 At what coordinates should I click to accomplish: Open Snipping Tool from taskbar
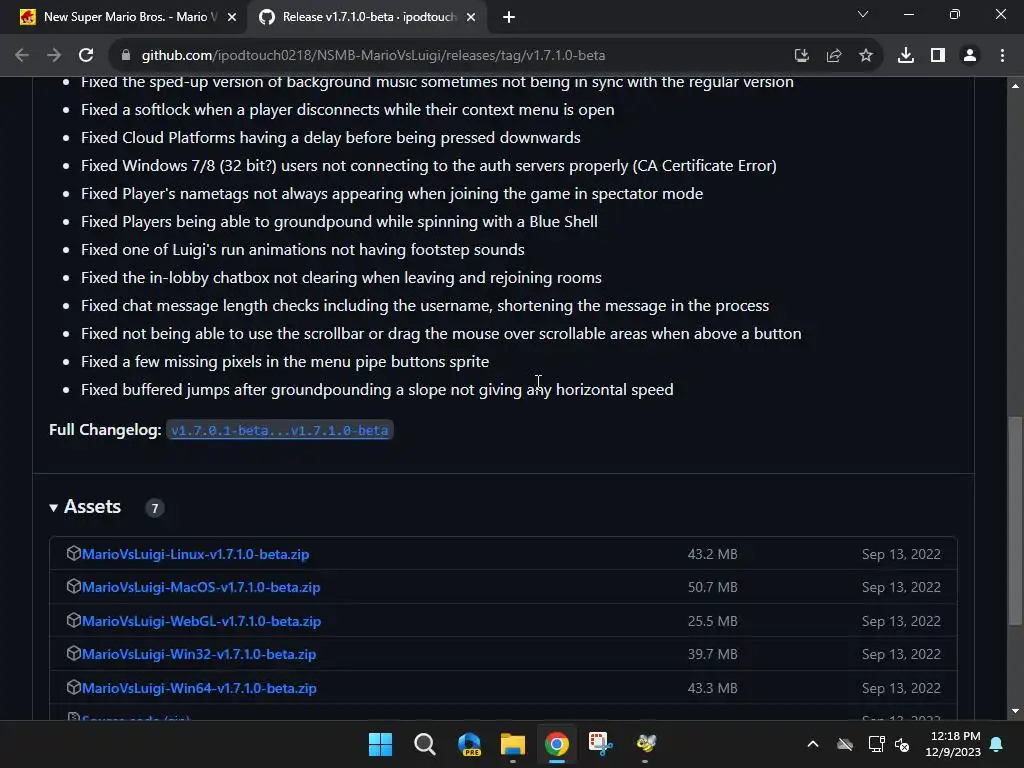click(600, 744)
